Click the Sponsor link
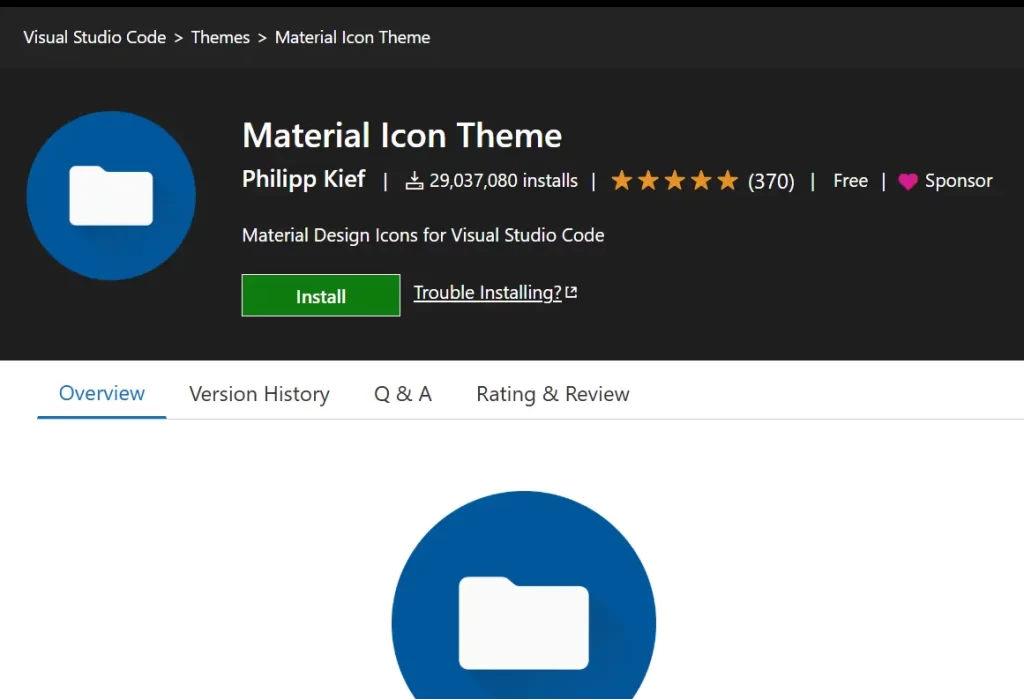This screenshot has height=699, width=1024. 958,180
